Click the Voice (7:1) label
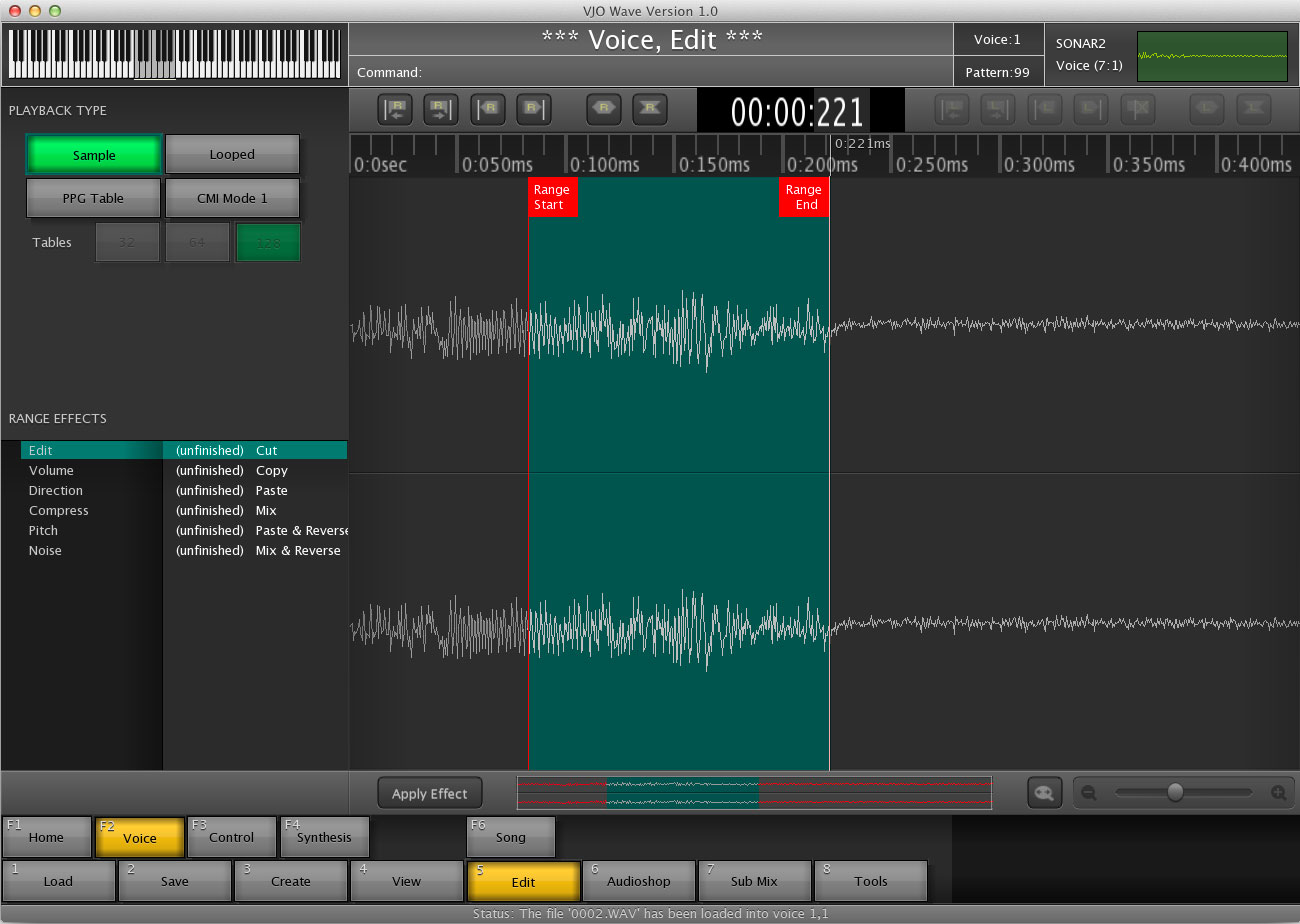This screenshot has width=1300, height=924. [x=1089, y=65]
